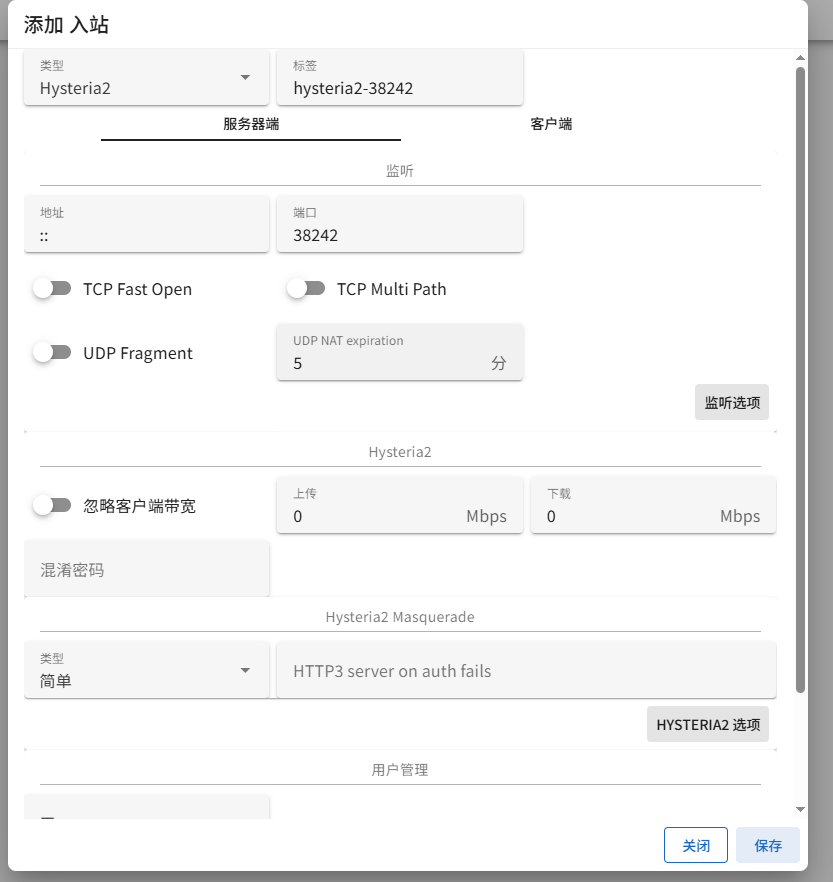
Task: Open the 类型 Hysteria2 dropdown
Action: click(146, 79)
